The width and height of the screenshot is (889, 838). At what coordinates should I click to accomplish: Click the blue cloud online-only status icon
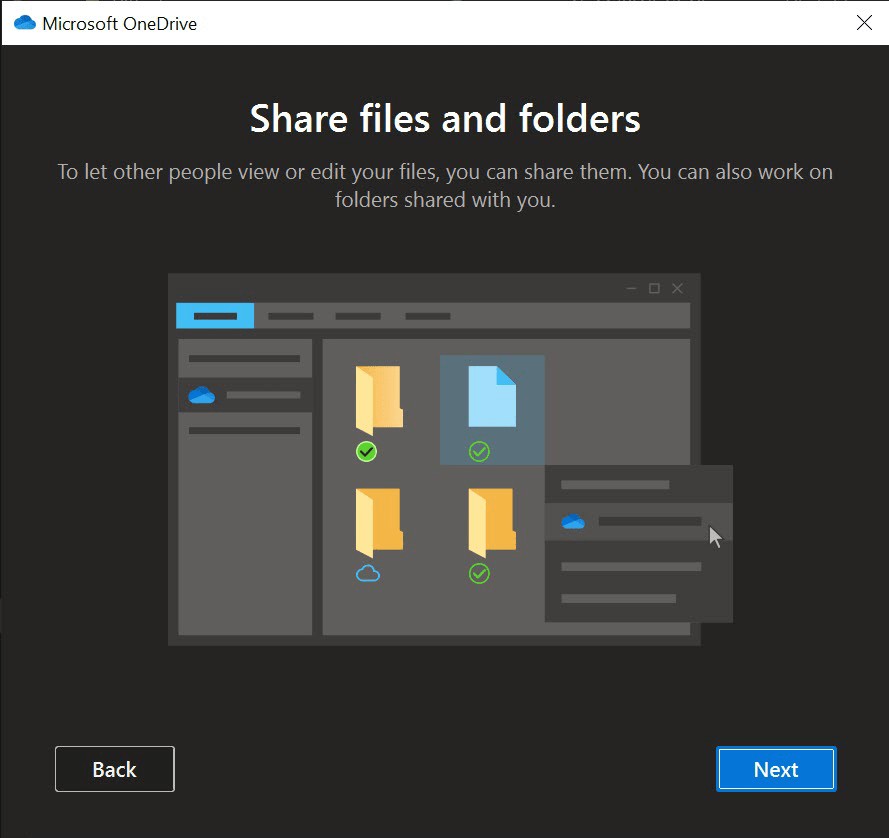[368, 574]
